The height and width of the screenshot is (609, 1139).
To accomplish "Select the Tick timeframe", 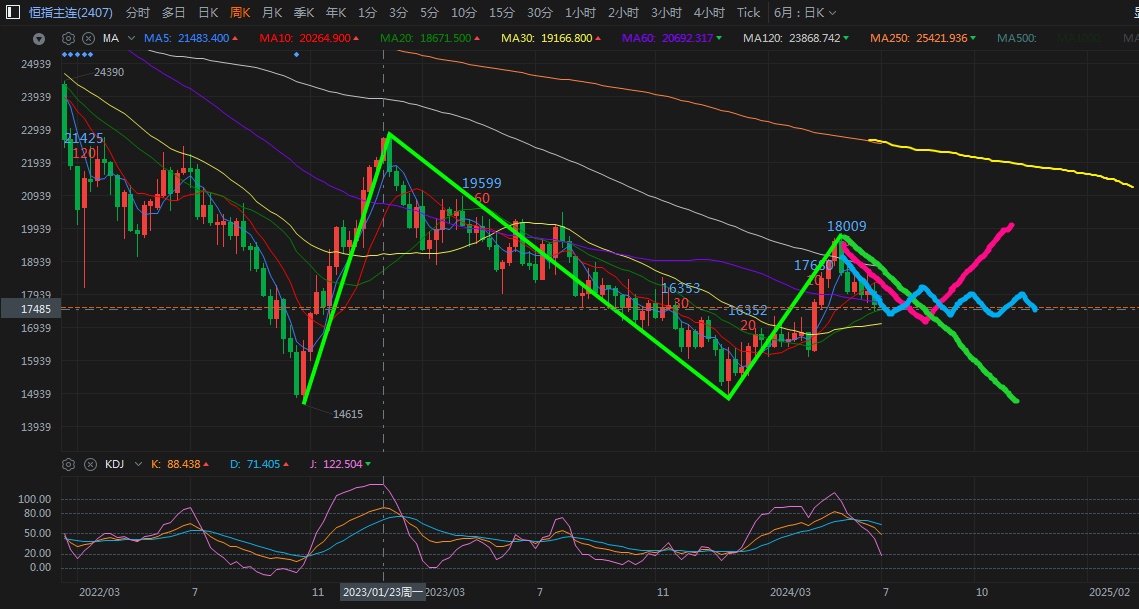I will 748,13.
